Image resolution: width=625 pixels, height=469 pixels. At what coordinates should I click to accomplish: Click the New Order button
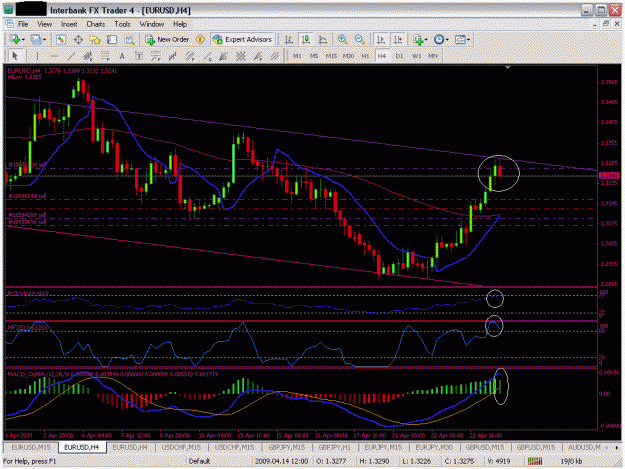[x=167, y=39]
